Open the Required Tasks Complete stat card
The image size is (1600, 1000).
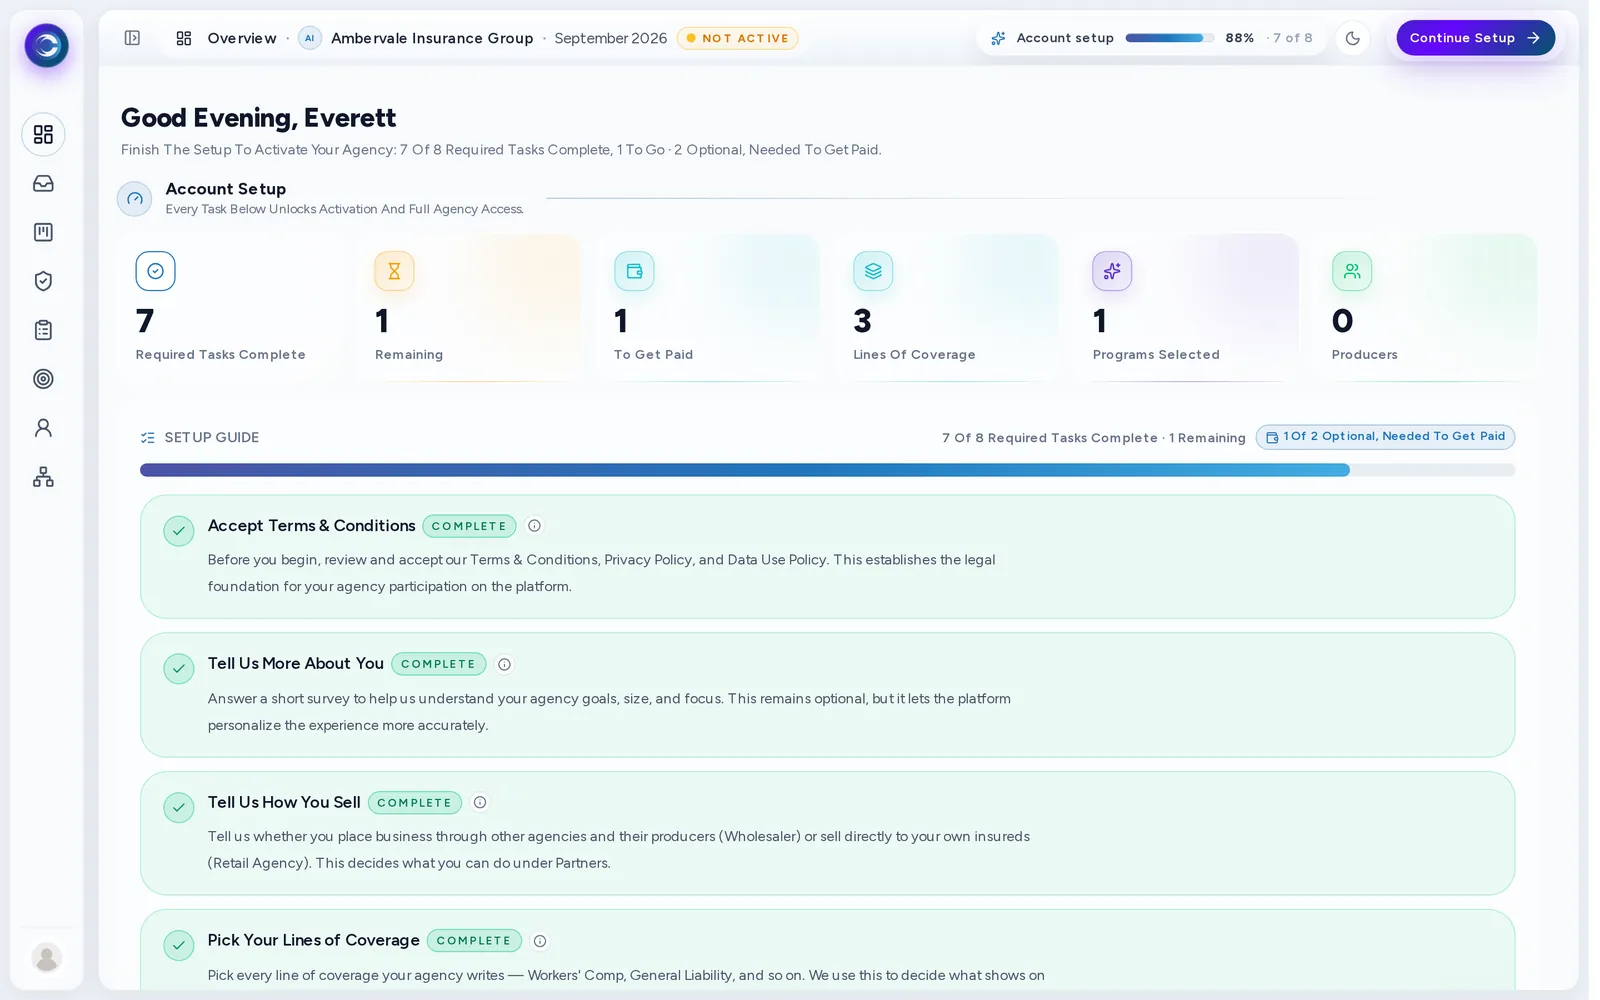point(228,308)
